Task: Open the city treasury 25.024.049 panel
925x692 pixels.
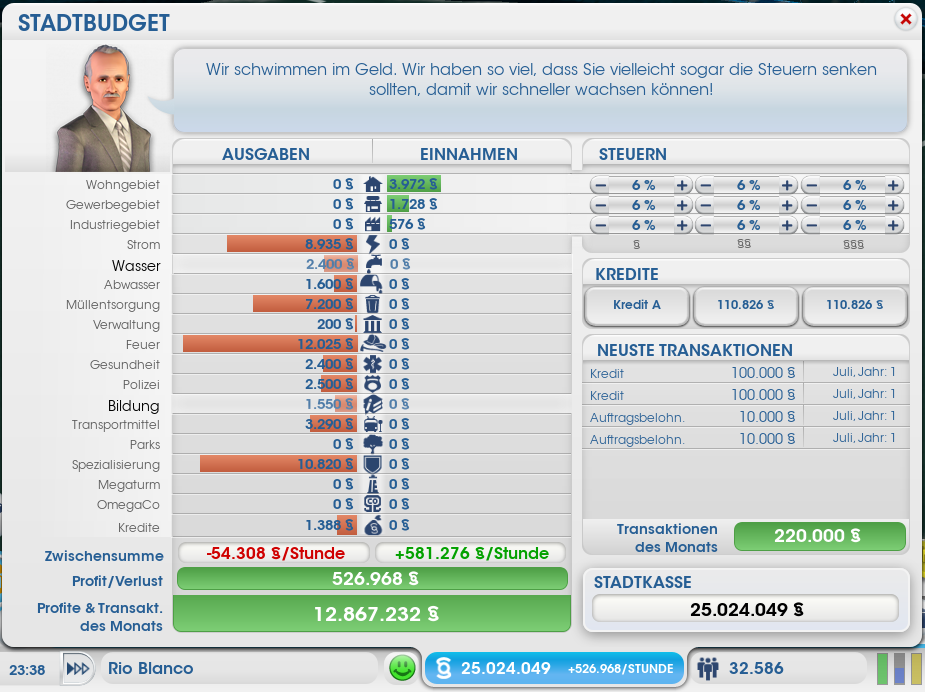Action: pyautogui.click(x=553, y=668)
